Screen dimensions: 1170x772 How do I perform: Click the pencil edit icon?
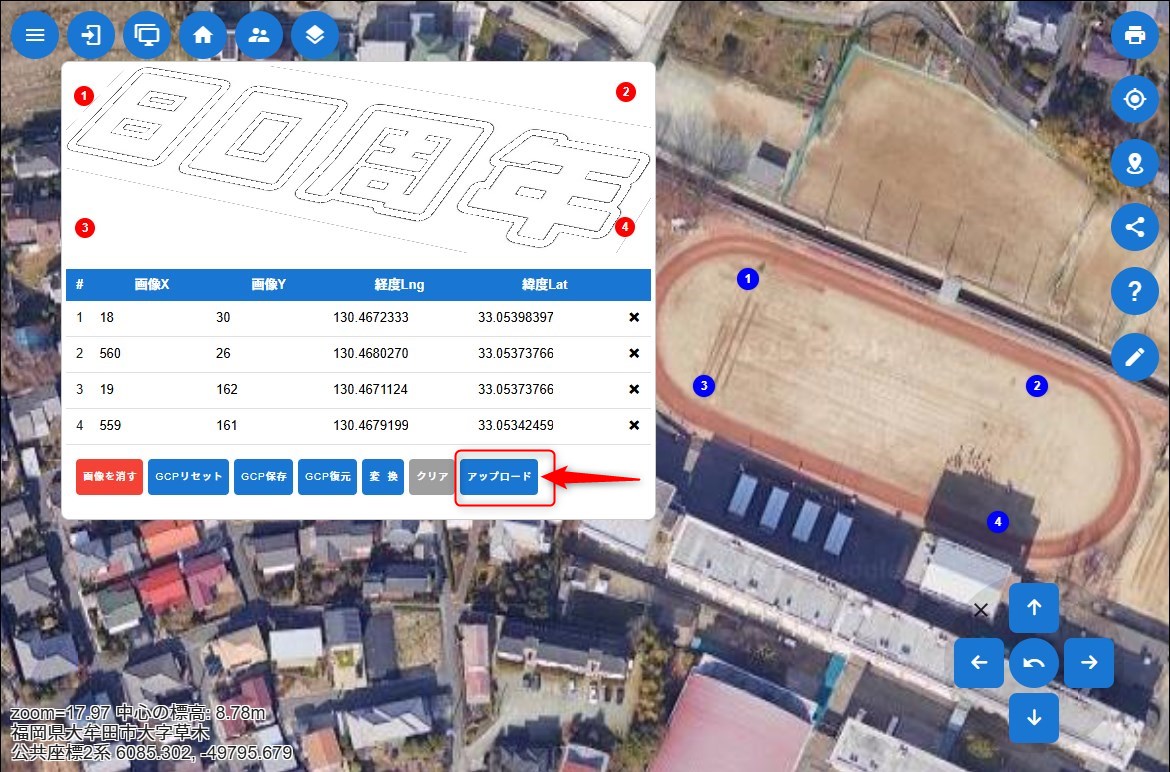click(1134, 357)
